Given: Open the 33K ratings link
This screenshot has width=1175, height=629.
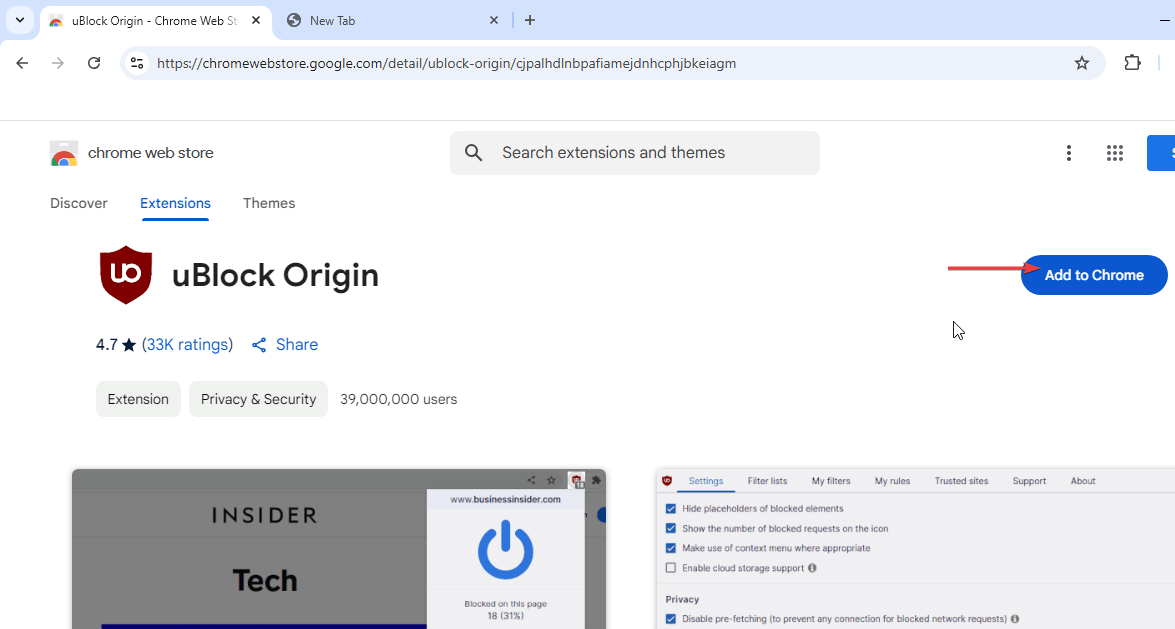Looking at the screenshot, I should (x=187, y=345).
